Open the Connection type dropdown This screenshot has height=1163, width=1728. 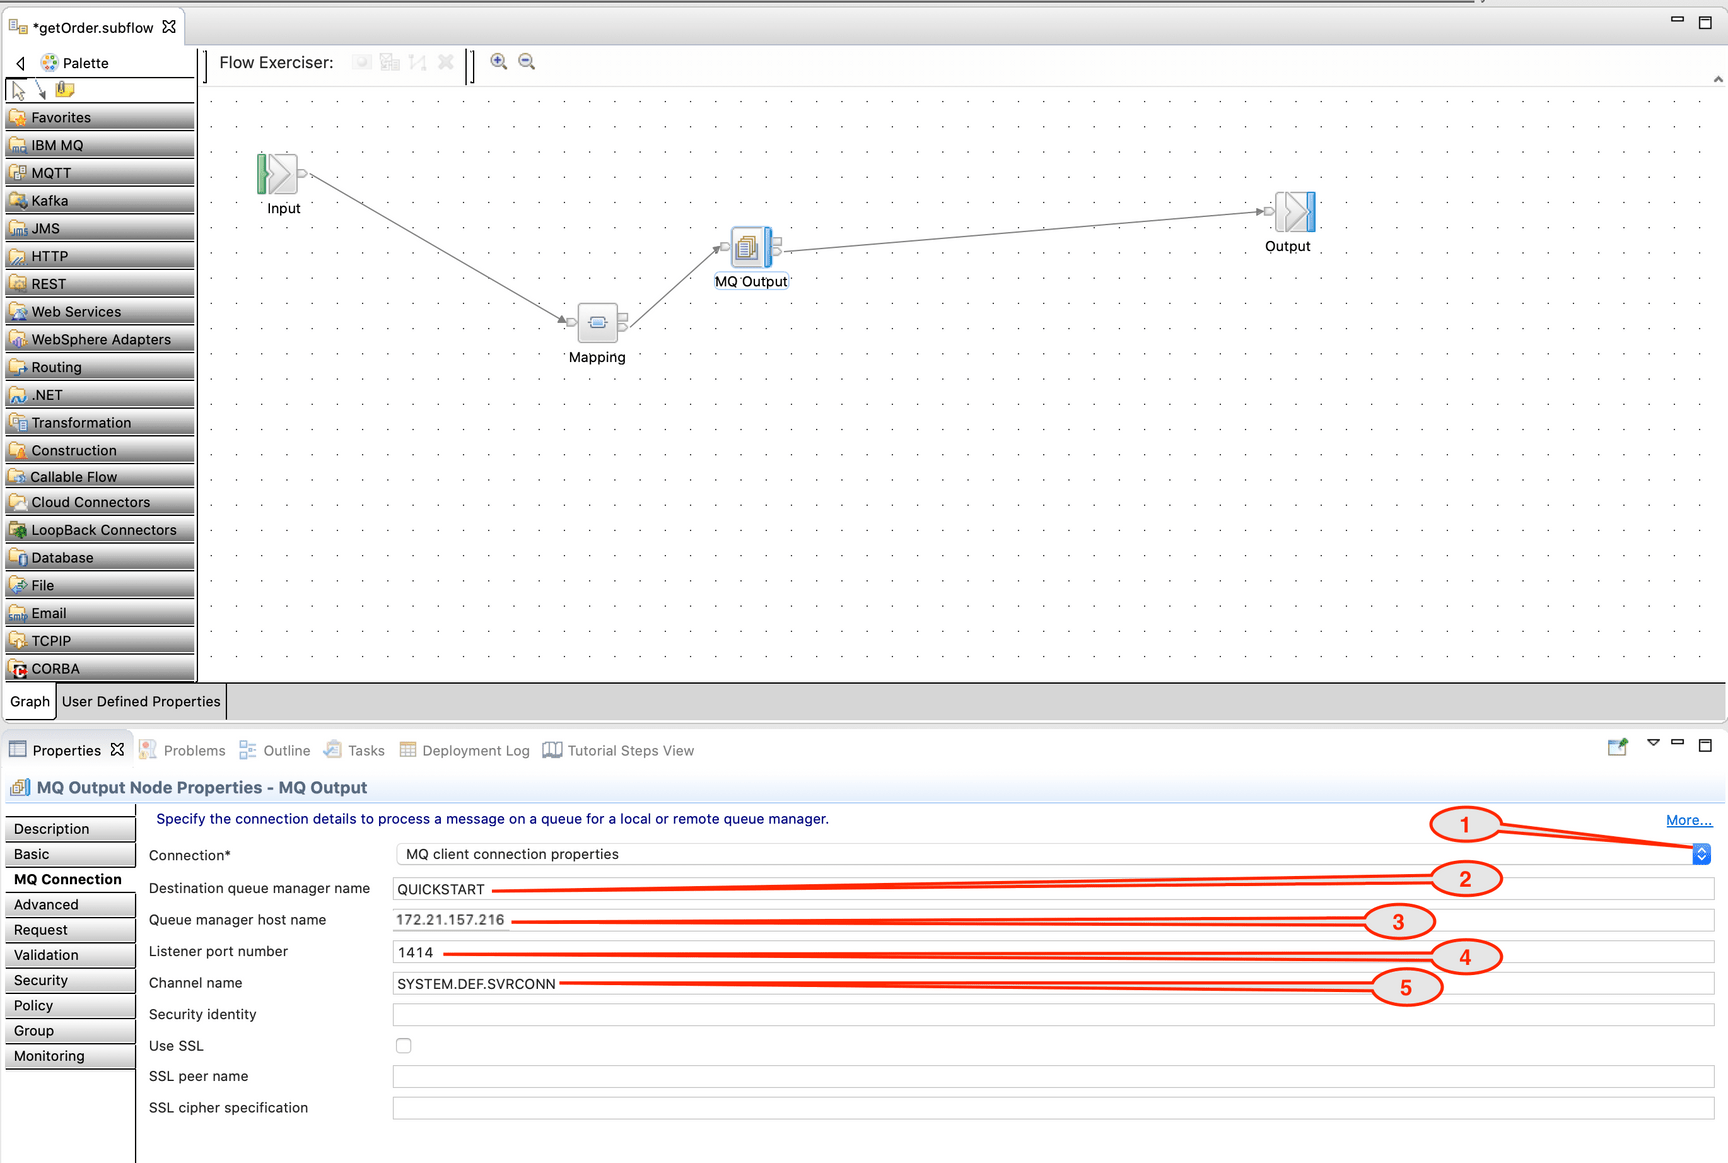tap(1701, 854)
